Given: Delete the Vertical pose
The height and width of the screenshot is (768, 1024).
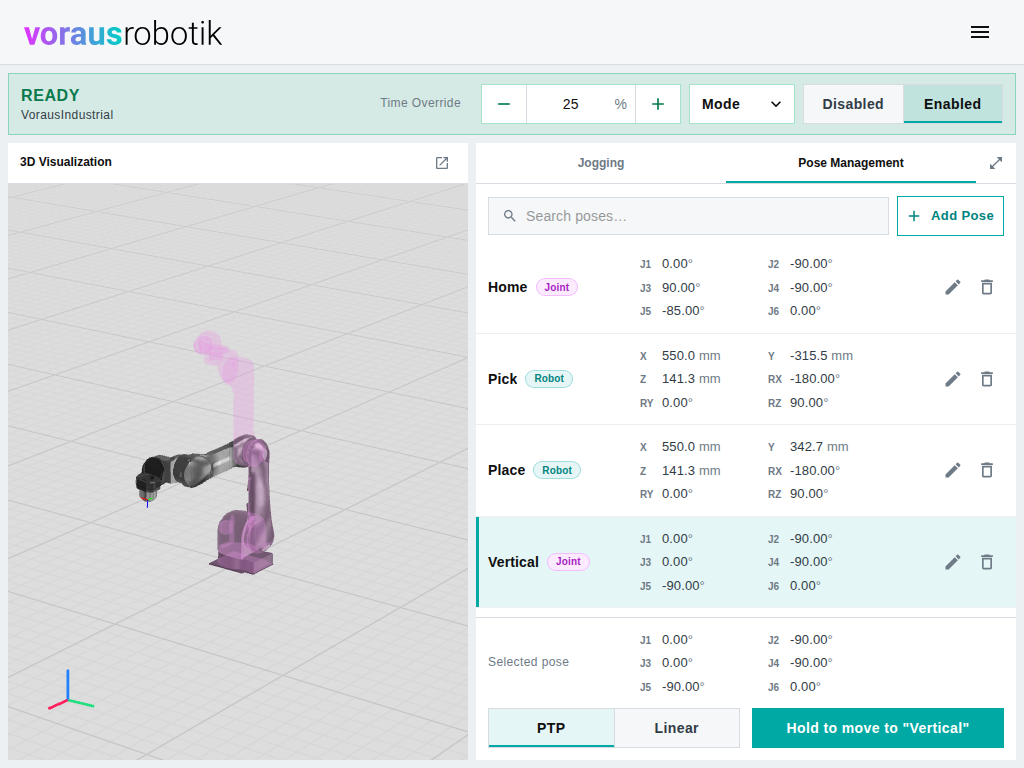Looking at the screenshot, I should [987, 562].
